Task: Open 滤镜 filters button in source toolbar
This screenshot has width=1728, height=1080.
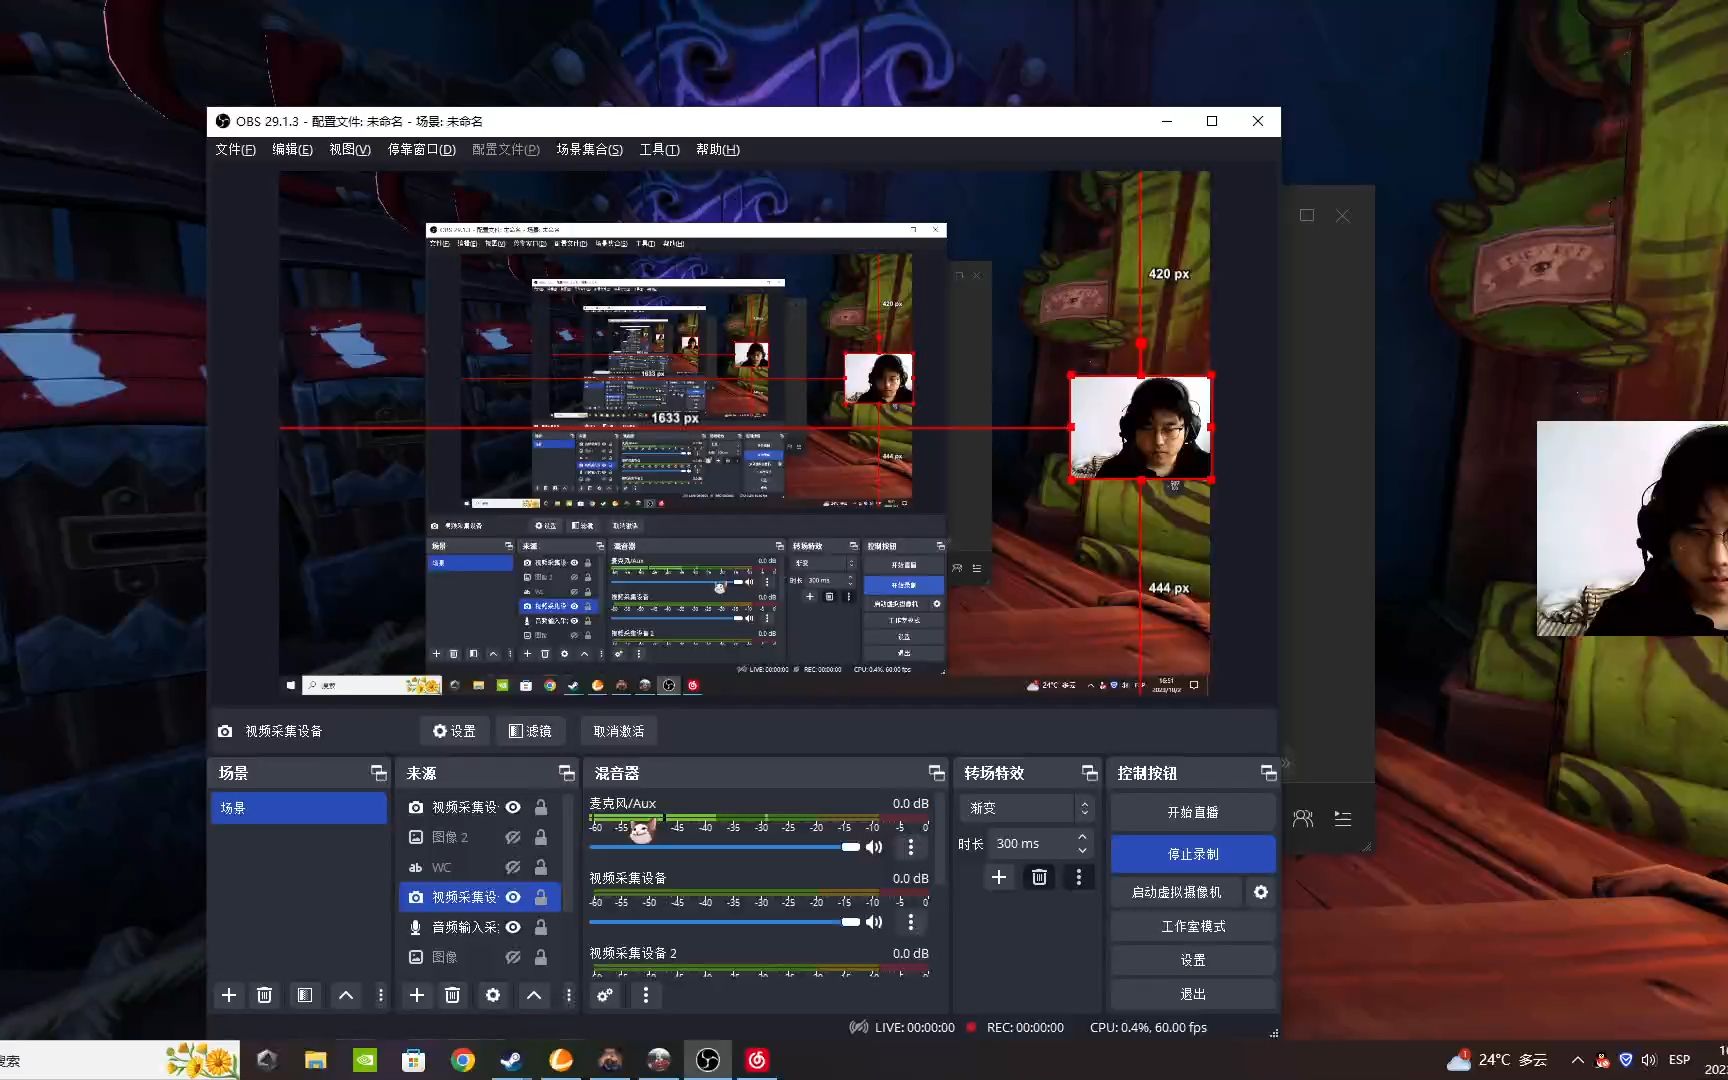Action: coord(530,731)
